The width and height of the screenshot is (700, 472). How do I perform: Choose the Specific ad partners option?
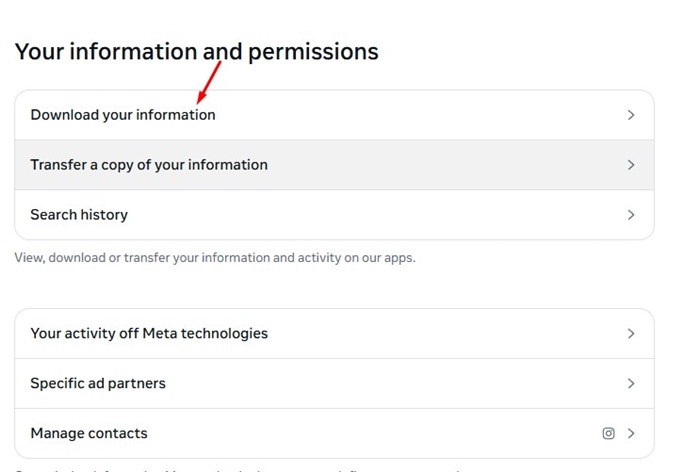coord(334,384)
